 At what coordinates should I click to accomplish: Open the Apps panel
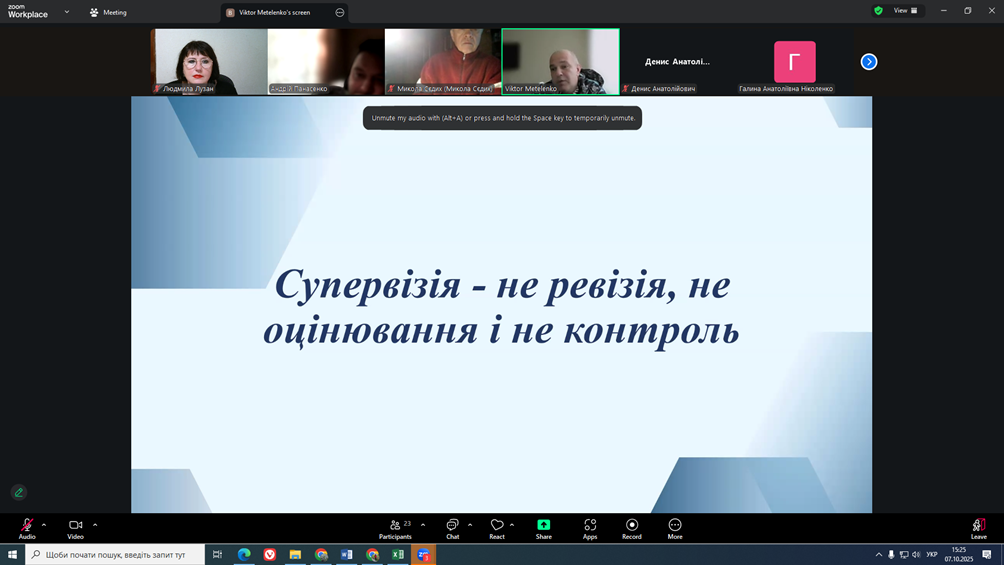point(590,527)
